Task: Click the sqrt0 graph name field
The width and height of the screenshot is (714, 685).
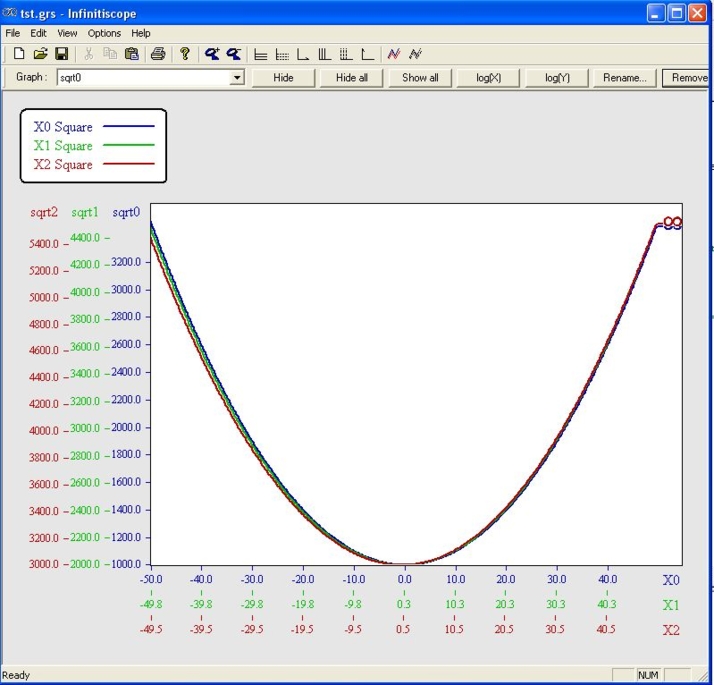Action: [144, 77]
